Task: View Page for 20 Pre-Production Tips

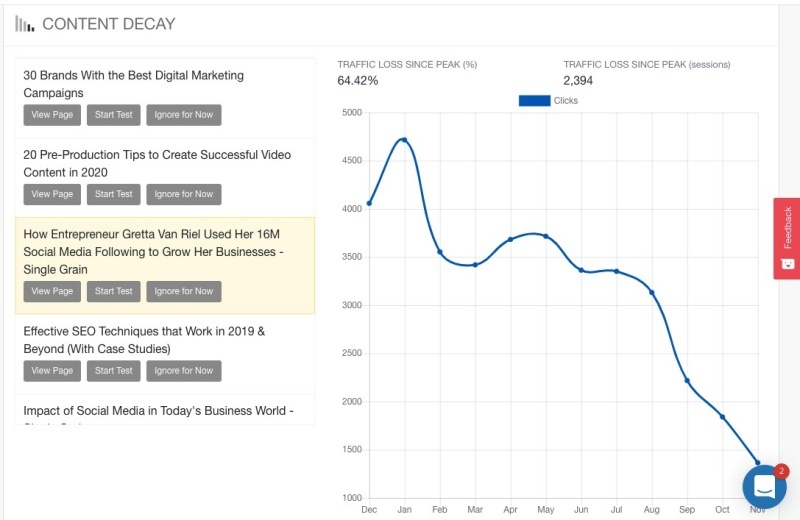Action: click(52, 194)
